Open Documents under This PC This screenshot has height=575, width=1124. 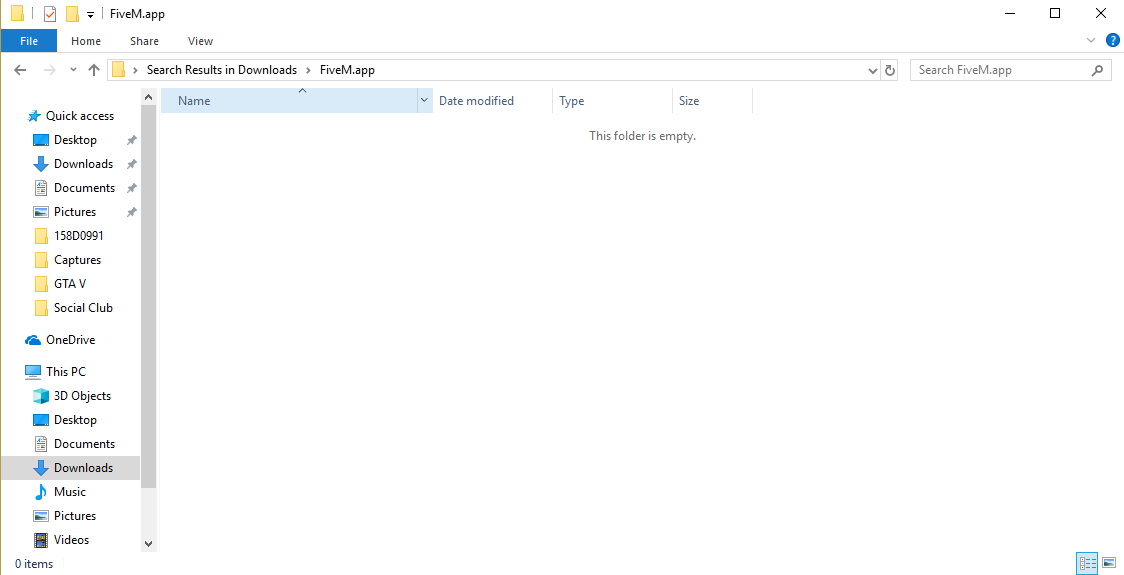coord(84,444)
